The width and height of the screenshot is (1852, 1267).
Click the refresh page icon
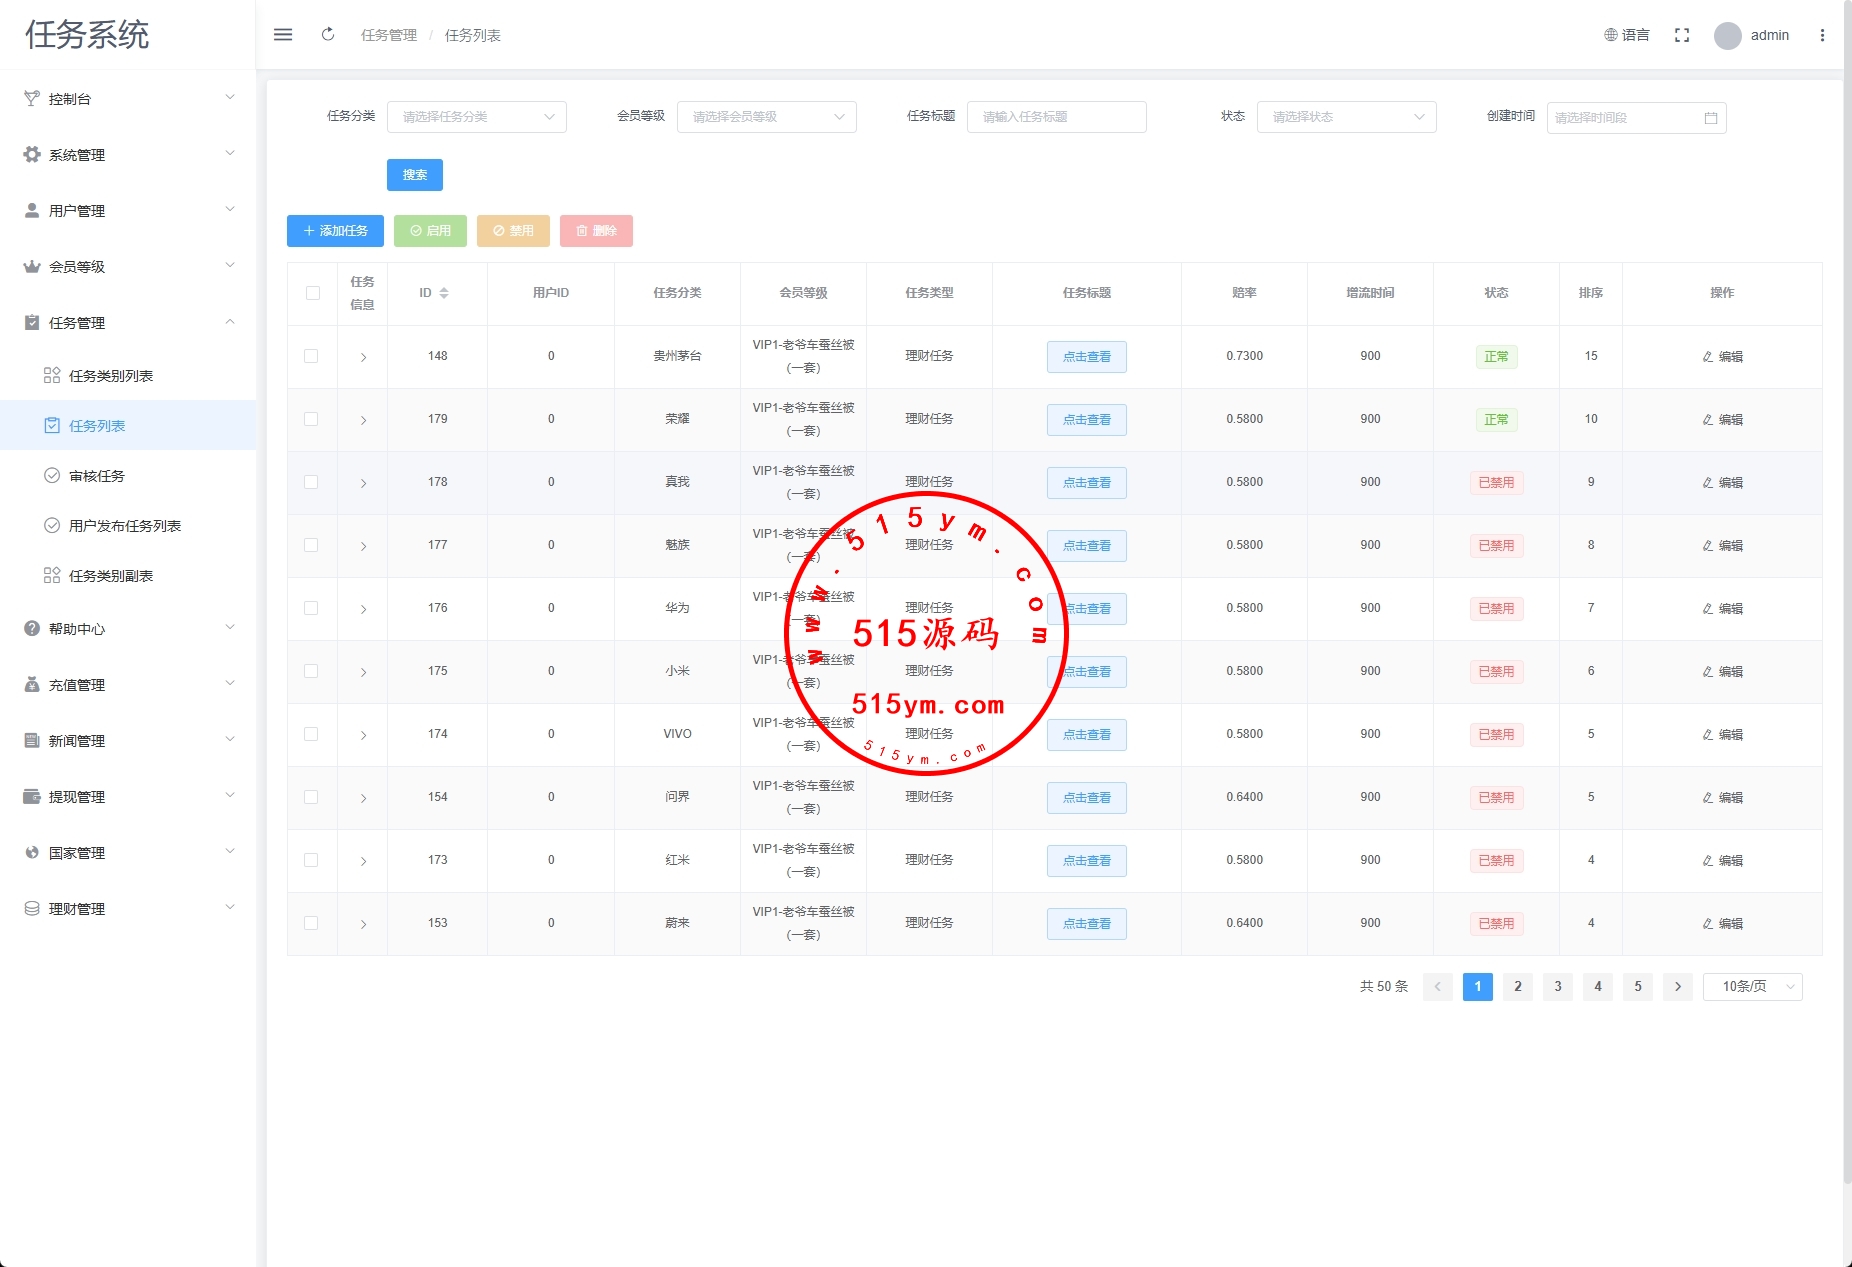[328, 35]
